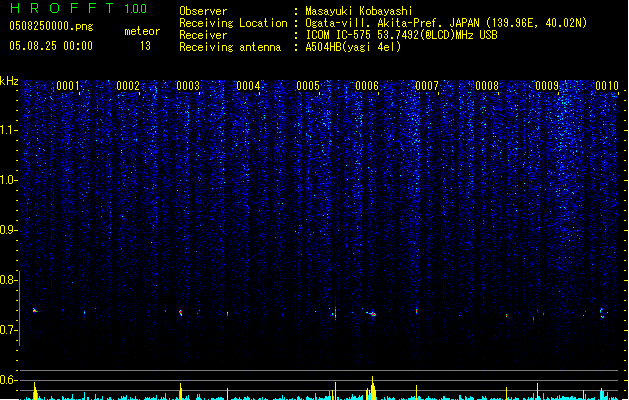Click the observer name Masayuki Kobayashi

(359, 11)
